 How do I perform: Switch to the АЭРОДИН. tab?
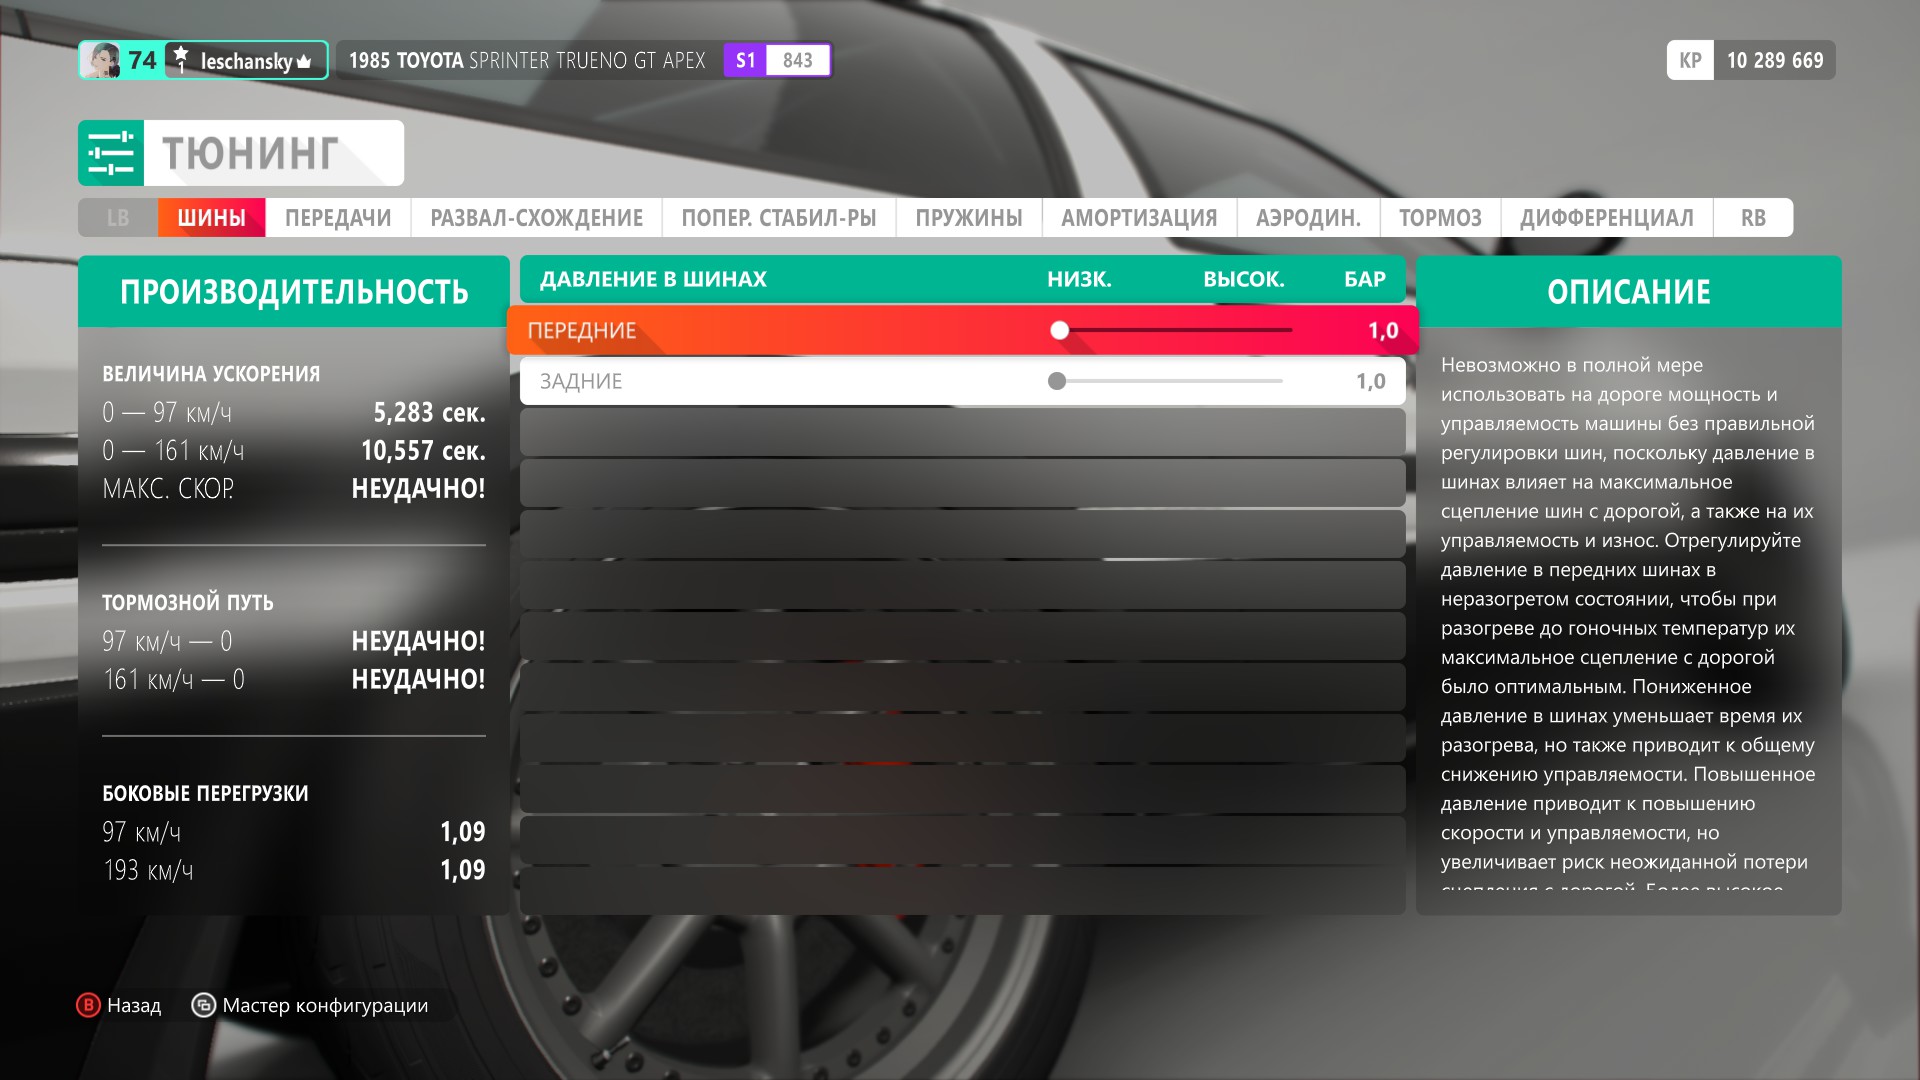(1308, 218)
